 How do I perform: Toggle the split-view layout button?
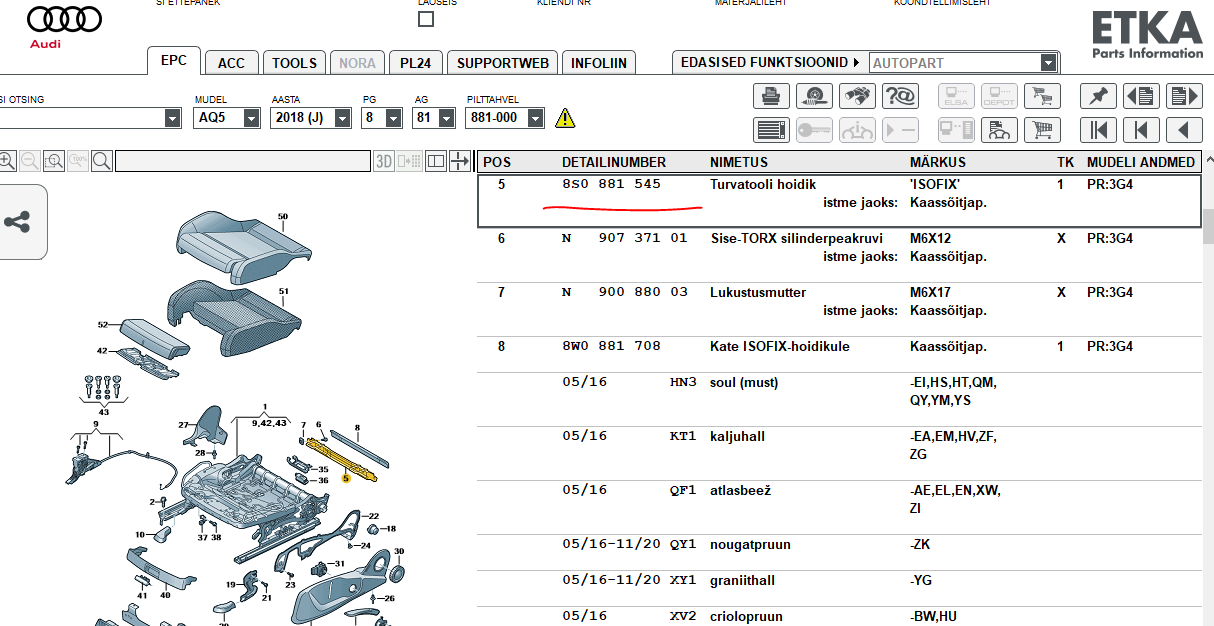(x=436, y=161)
